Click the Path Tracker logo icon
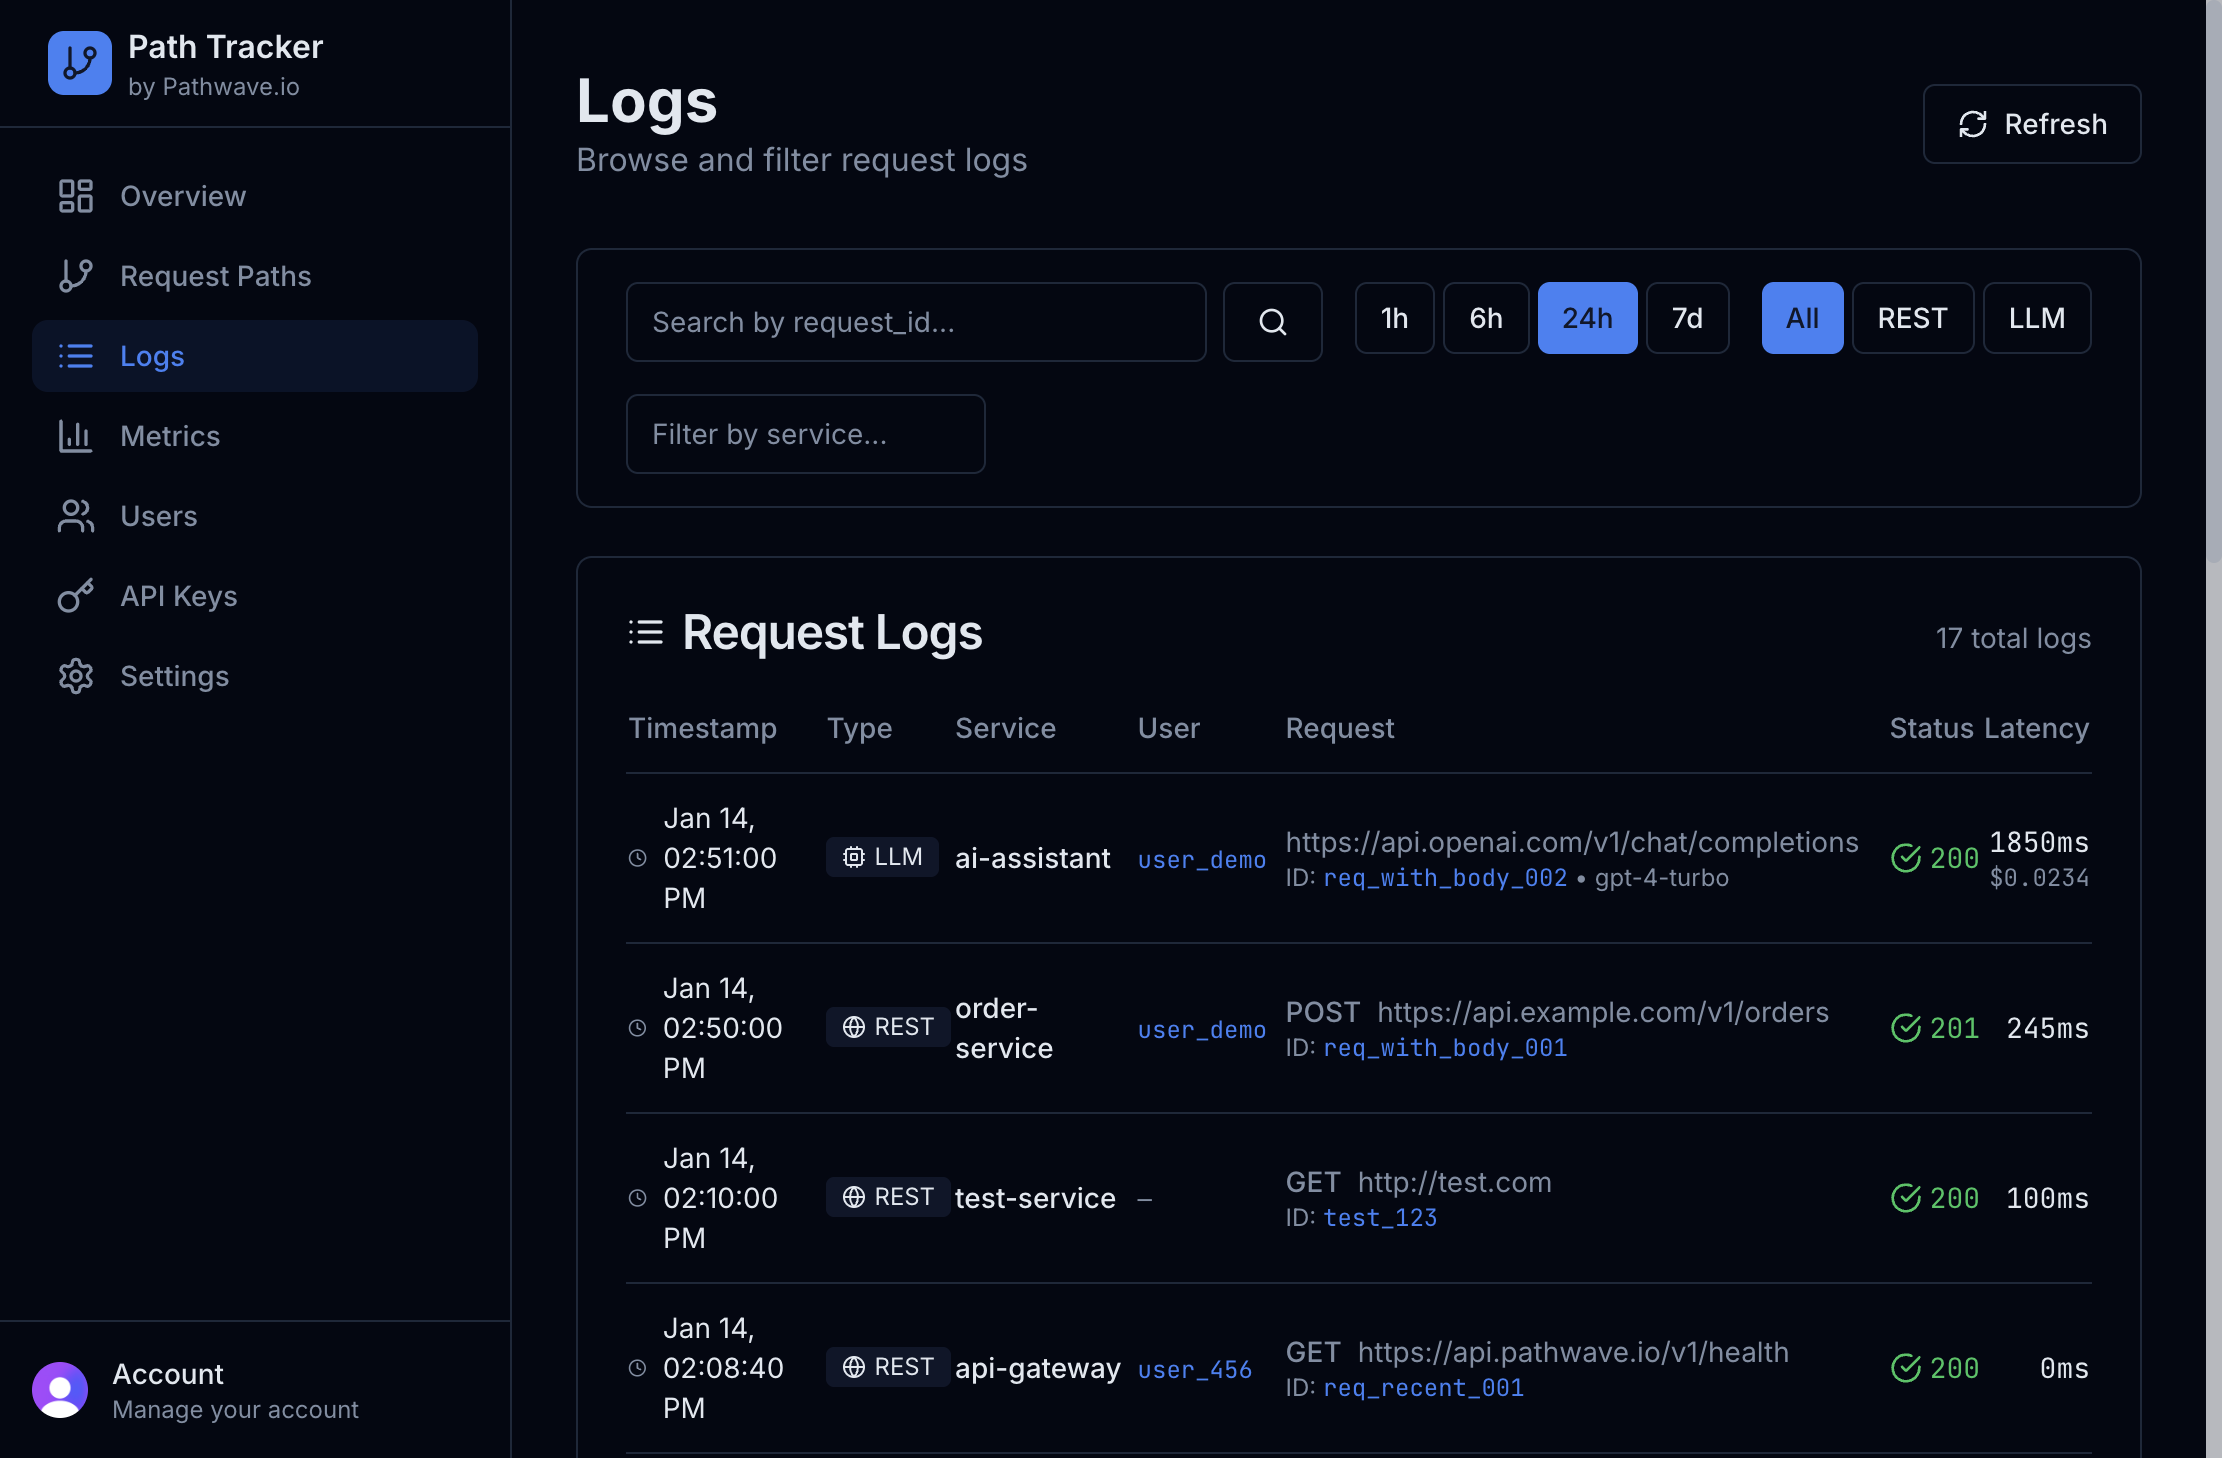The image size is (2222, 1458). [x=79, y=63]
